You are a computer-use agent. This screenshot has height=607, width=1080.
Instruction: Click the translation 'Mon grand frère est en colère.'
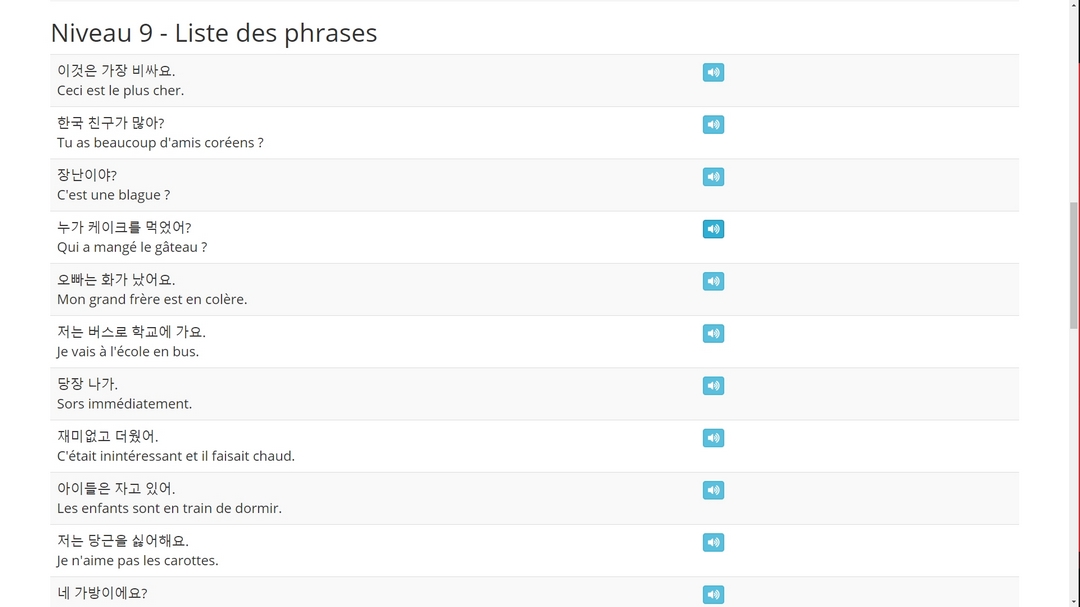tap(152, 299)
